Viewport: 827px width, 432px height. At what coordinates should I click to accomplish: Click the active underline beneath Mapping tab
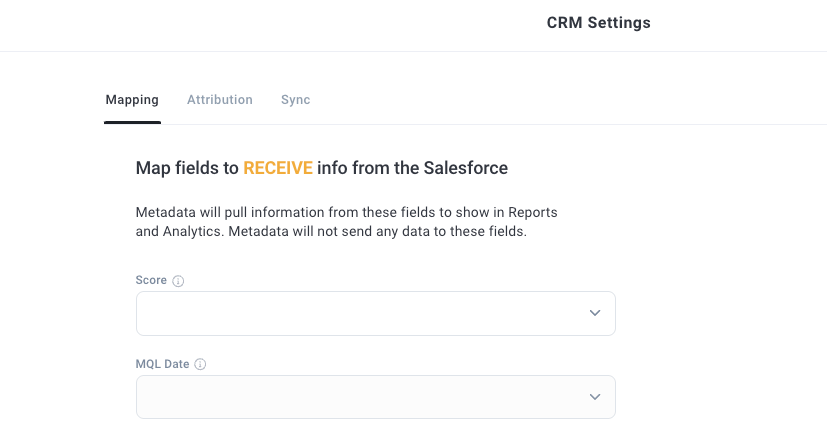click(x=132, y=122)
